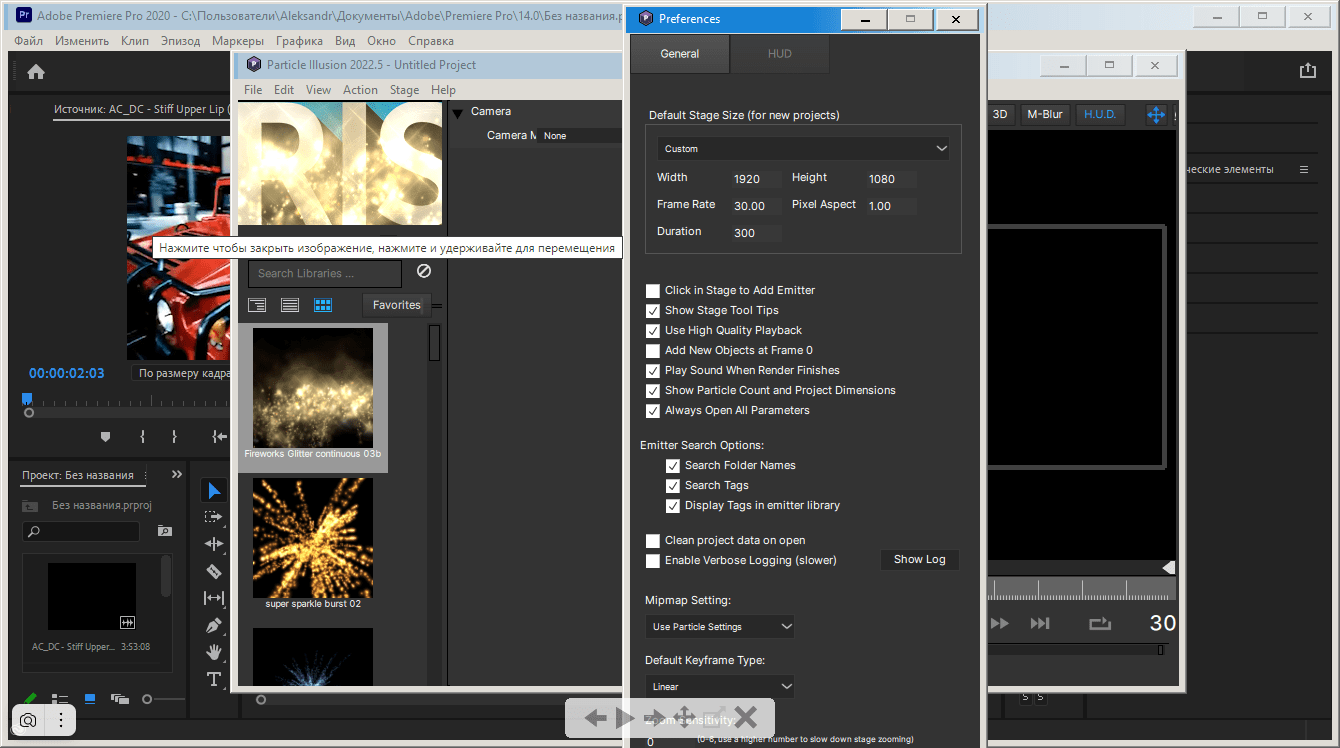Collapse the Camera section triangle
Image resolution: width=1340 pixels, height=748 pixels.
pos(457,114)
